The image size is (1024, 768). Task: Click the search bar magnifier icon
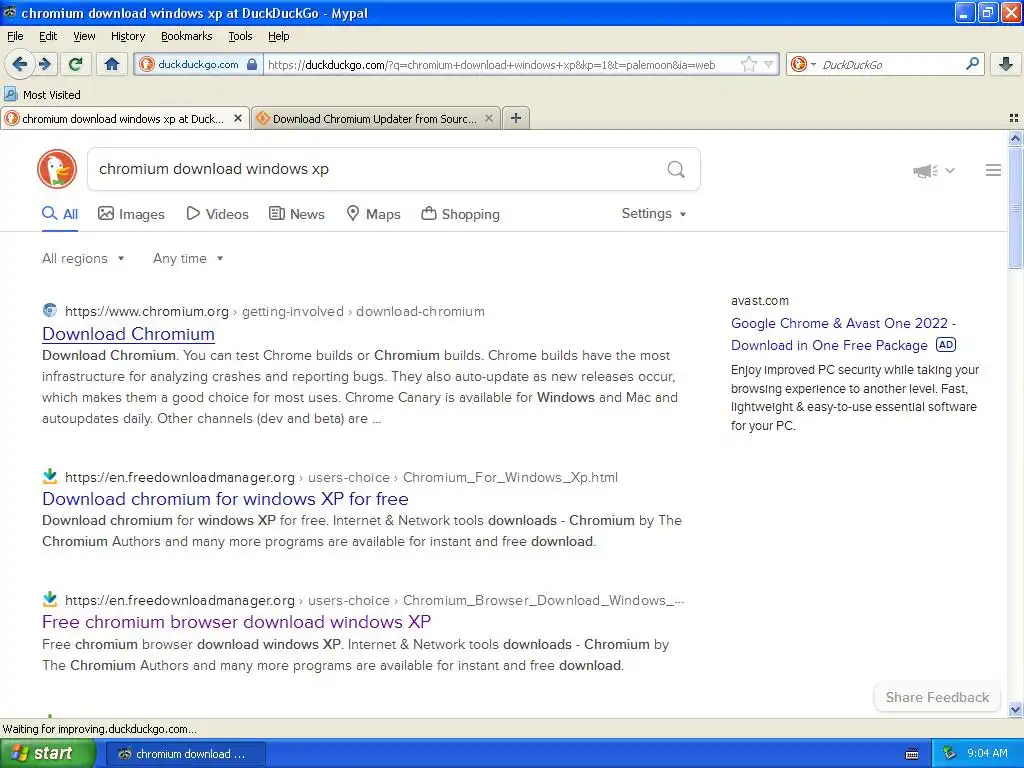point(972,63)
